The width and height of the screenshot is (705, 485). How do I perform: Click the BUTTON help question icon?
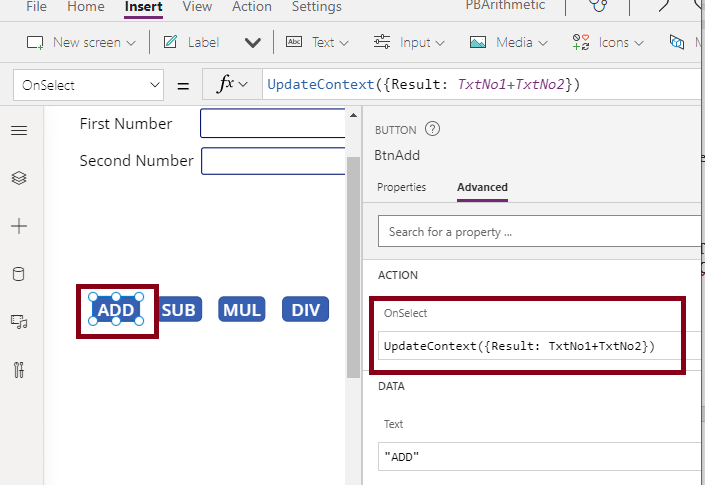[x=433, y=129]
